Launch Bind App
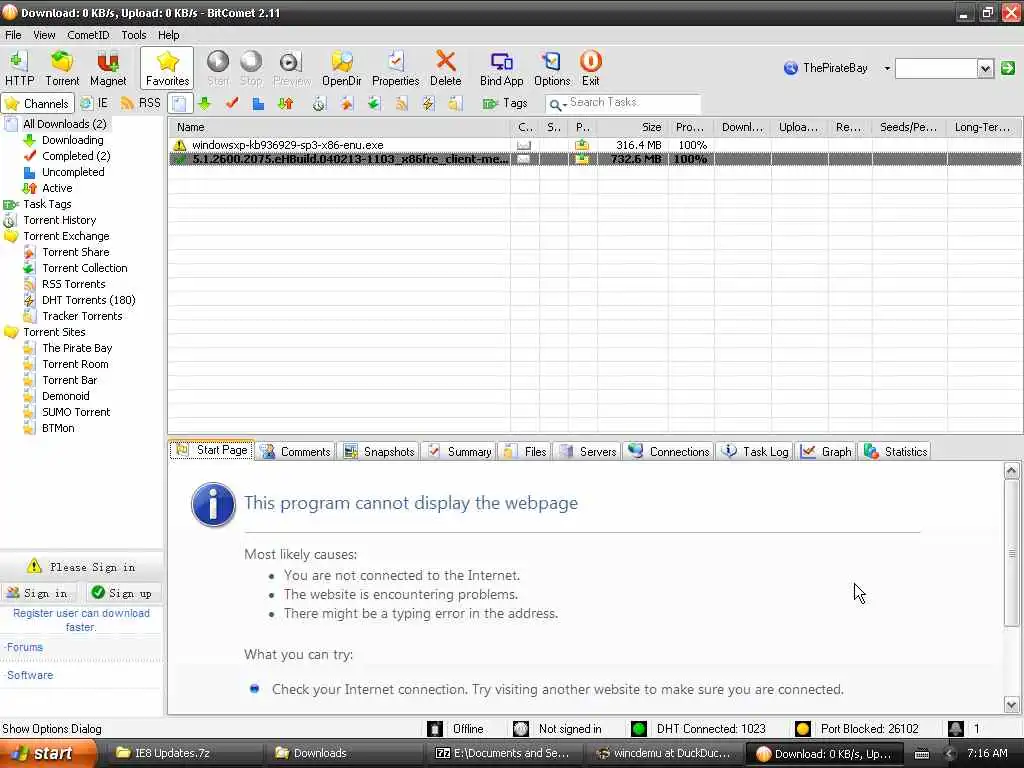This screenshot has width=1024, height=768. [502, 69]
